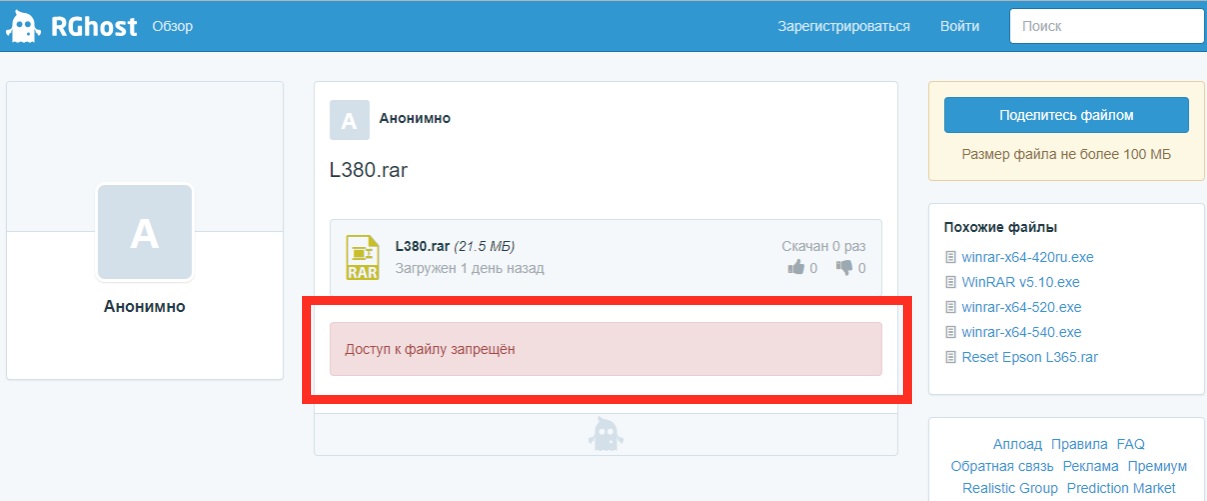The image size is (1207, 501).
Task: Click the file icon beside winrar-x64-420ru.exe
Action: pos(951,258)
